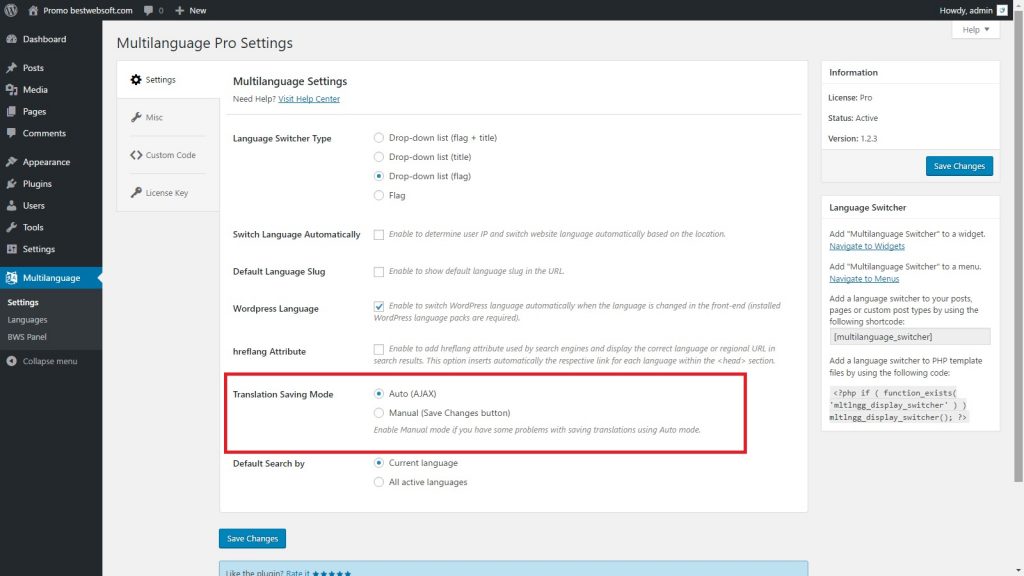
Task: Click the Media icon in the sidebar
Action: tap(11, 89)
